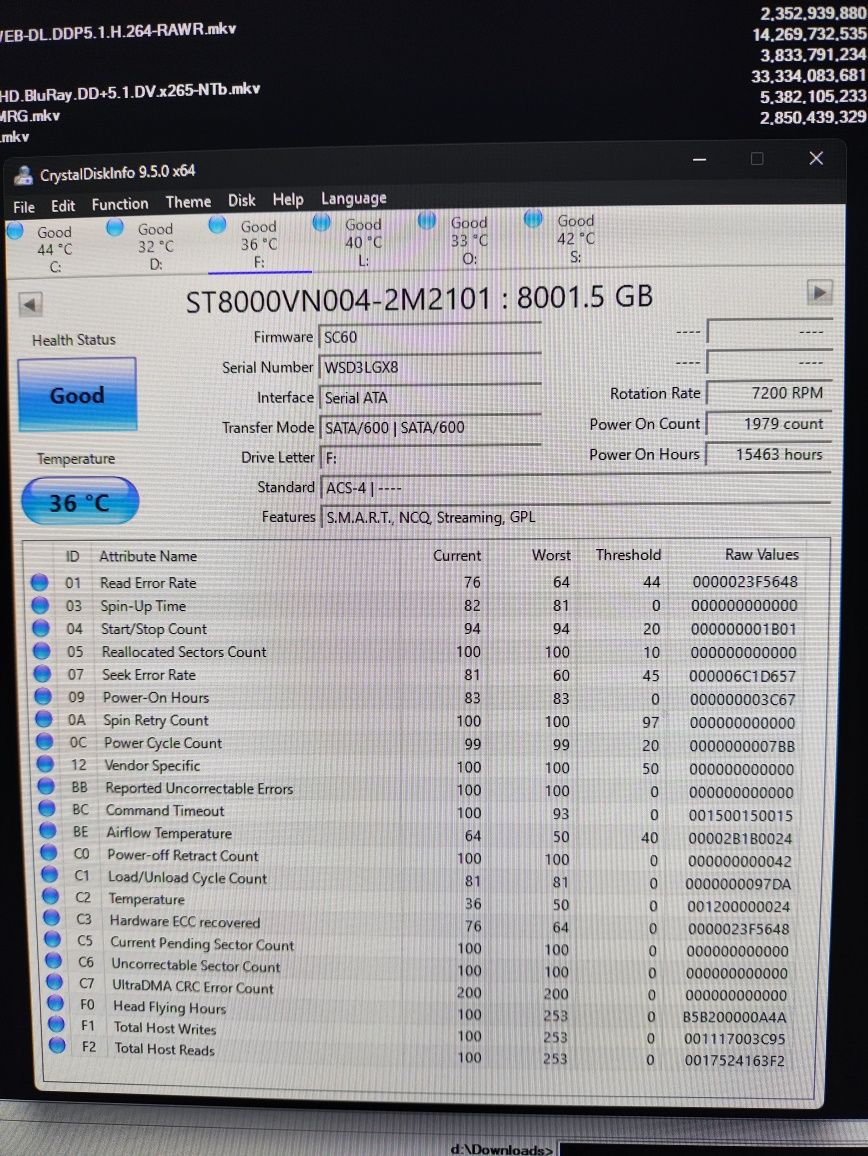
Task: Click the Features field with S.M.A.R.T., NCQ
Action: tap(577, 517)
